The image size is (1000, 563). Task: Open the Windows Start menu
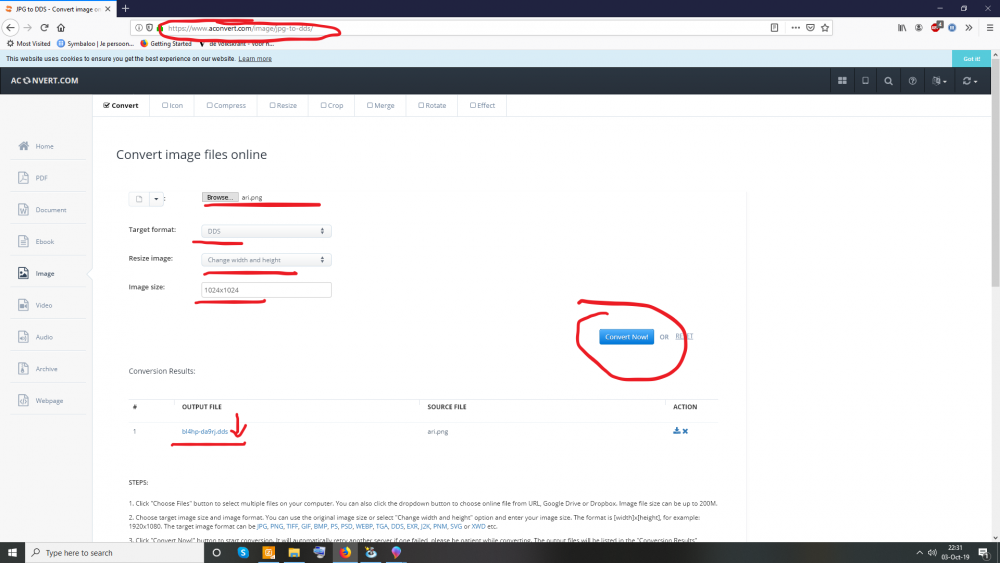pyautogui.click(x=12, y=553)
